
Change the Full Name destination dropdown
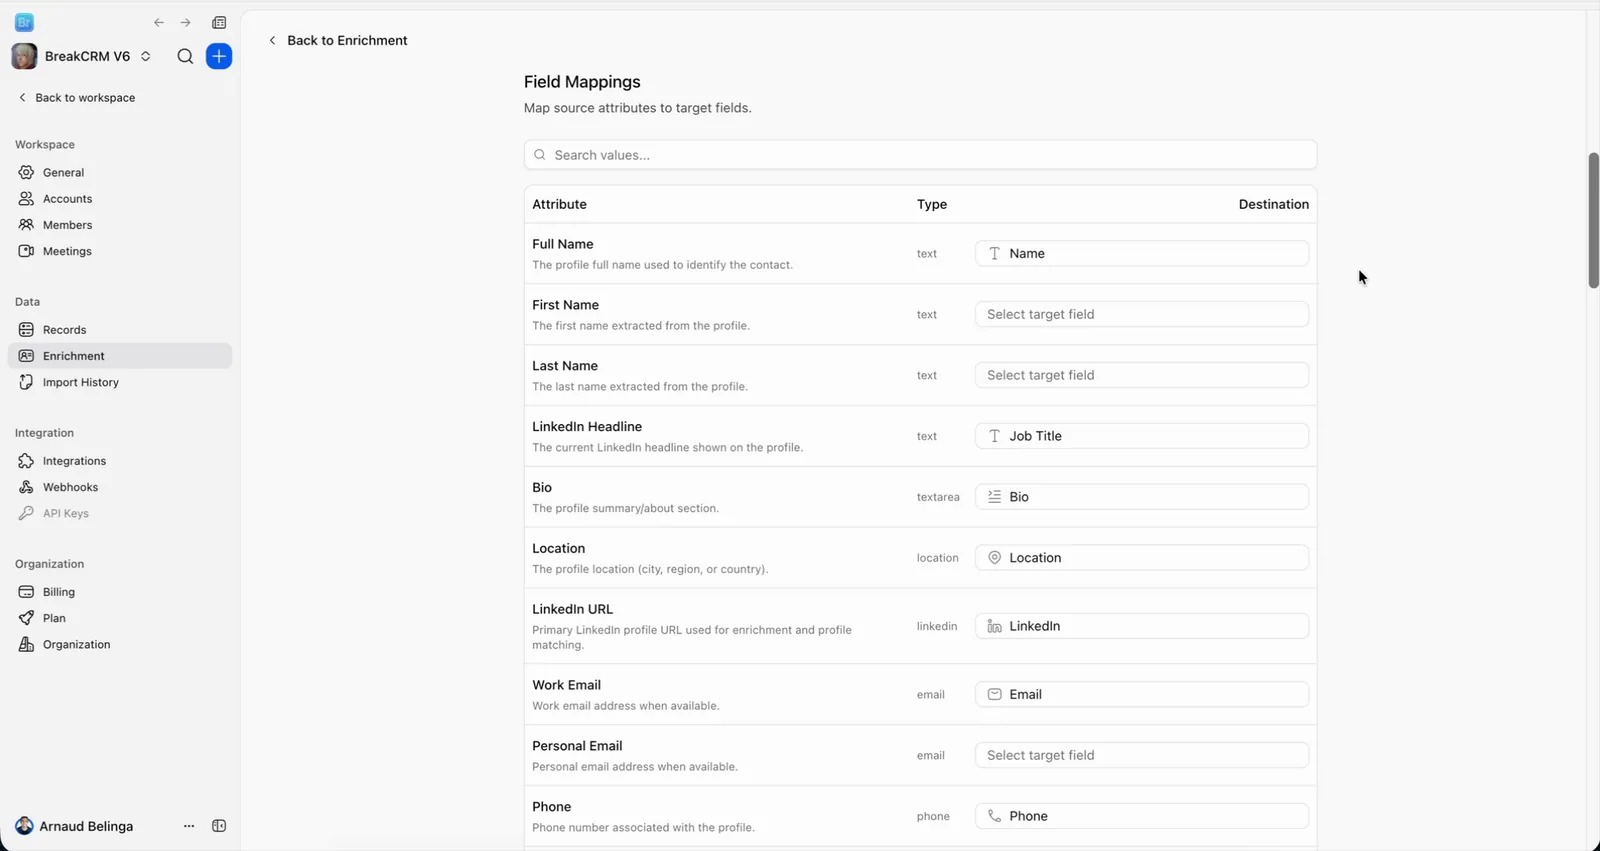pyautogui.click(x=1142, y=253)
